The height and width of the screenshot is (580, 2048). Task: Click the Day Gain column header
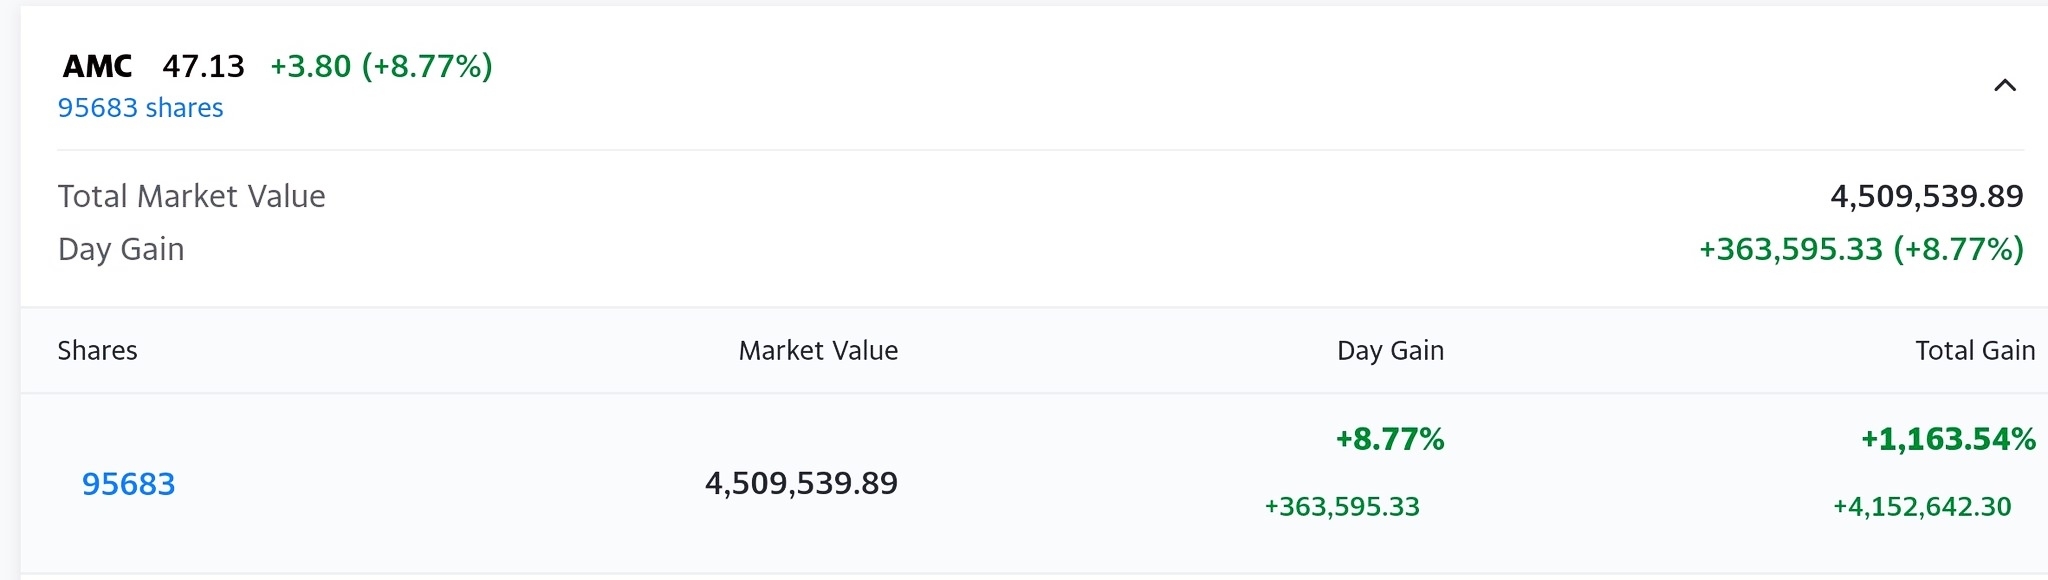(1390, 351)
